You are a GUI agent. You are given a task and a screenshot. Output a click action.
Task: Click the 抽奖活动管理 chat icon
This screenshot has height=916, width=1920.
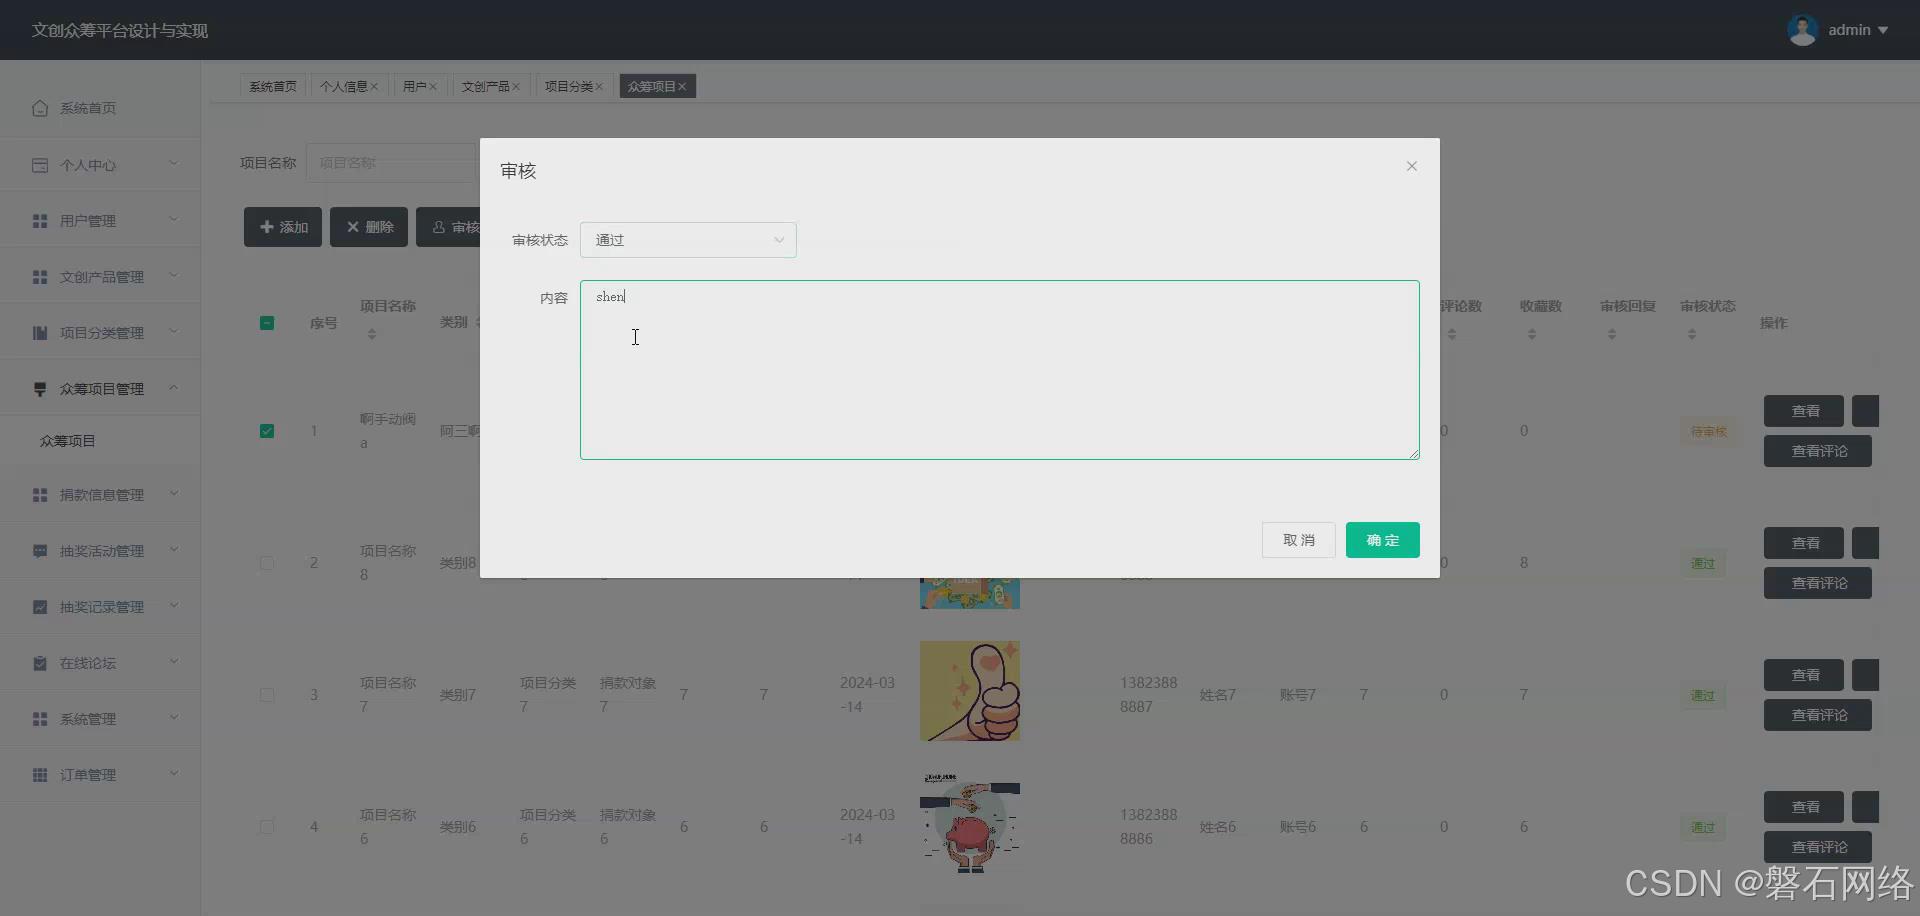[x=40, y=551]
